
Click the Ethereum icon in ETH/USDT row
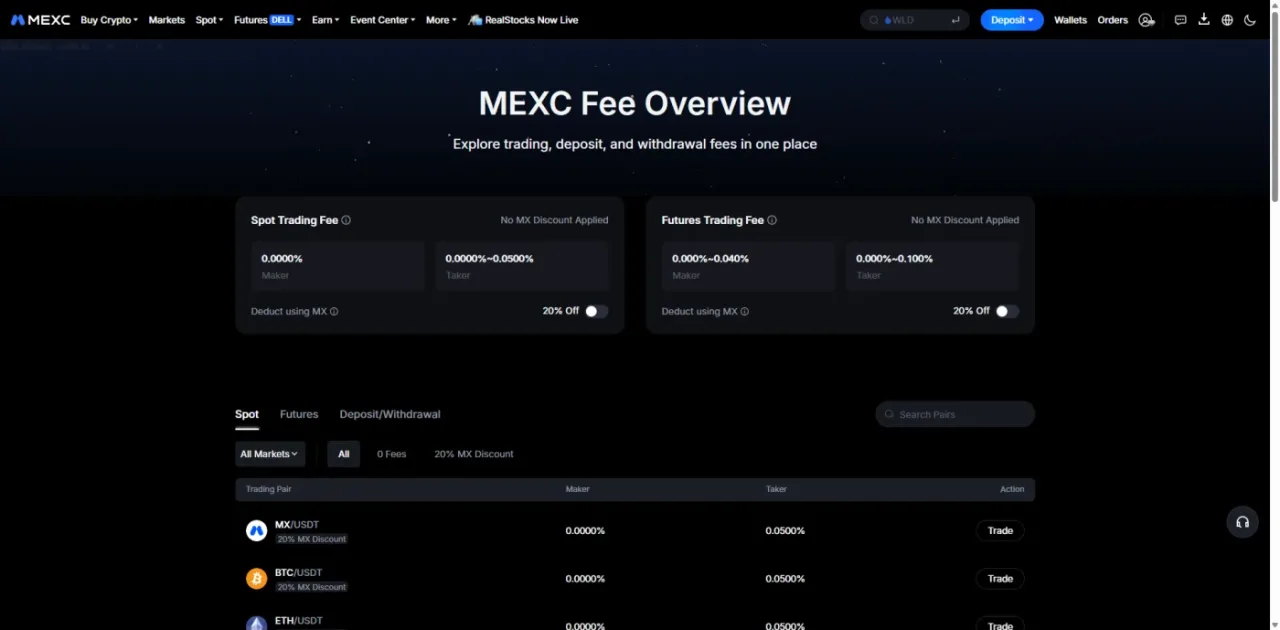pos(256,624)
